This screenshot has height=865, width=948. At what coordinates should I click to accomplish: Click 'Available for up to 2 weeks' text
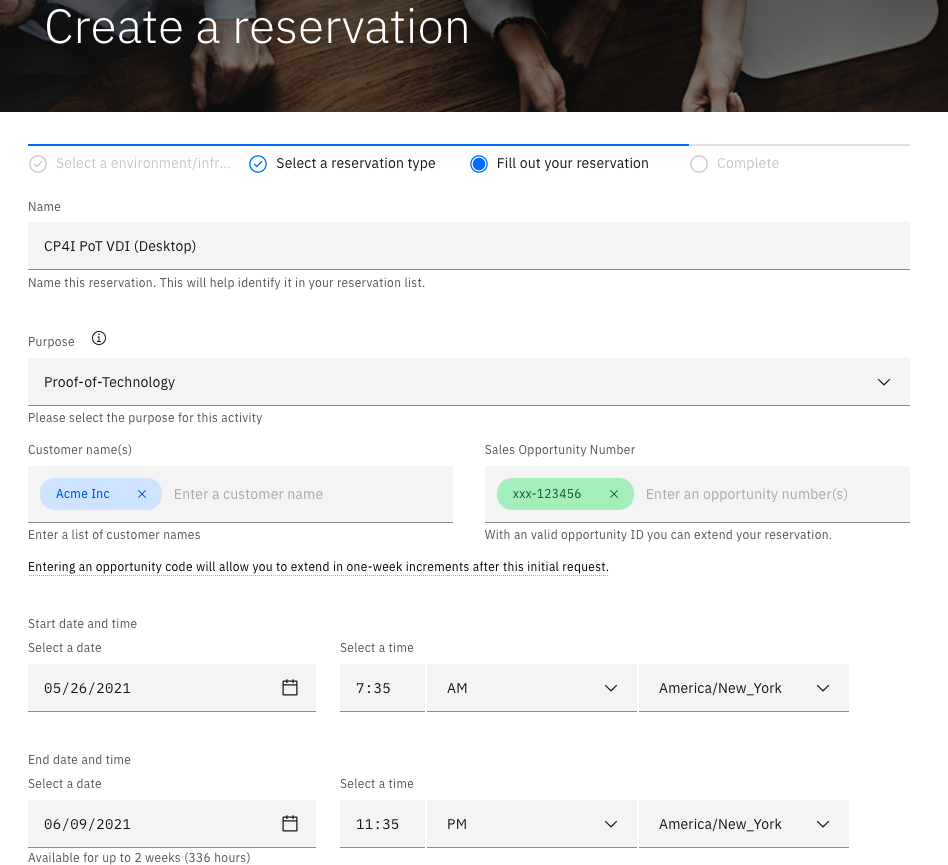[139, 858]
